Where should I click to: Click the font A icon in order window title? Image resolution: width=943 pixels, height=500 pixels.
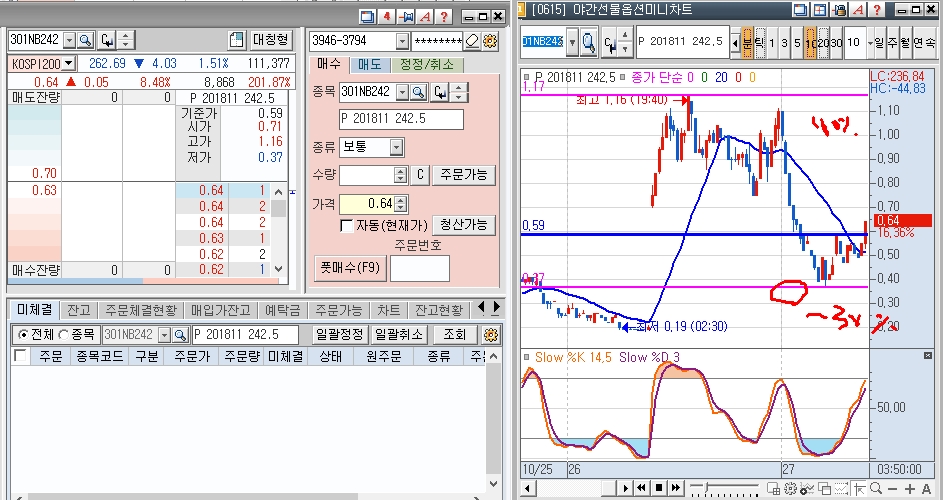pyautogui.click(x=425, y=17)
